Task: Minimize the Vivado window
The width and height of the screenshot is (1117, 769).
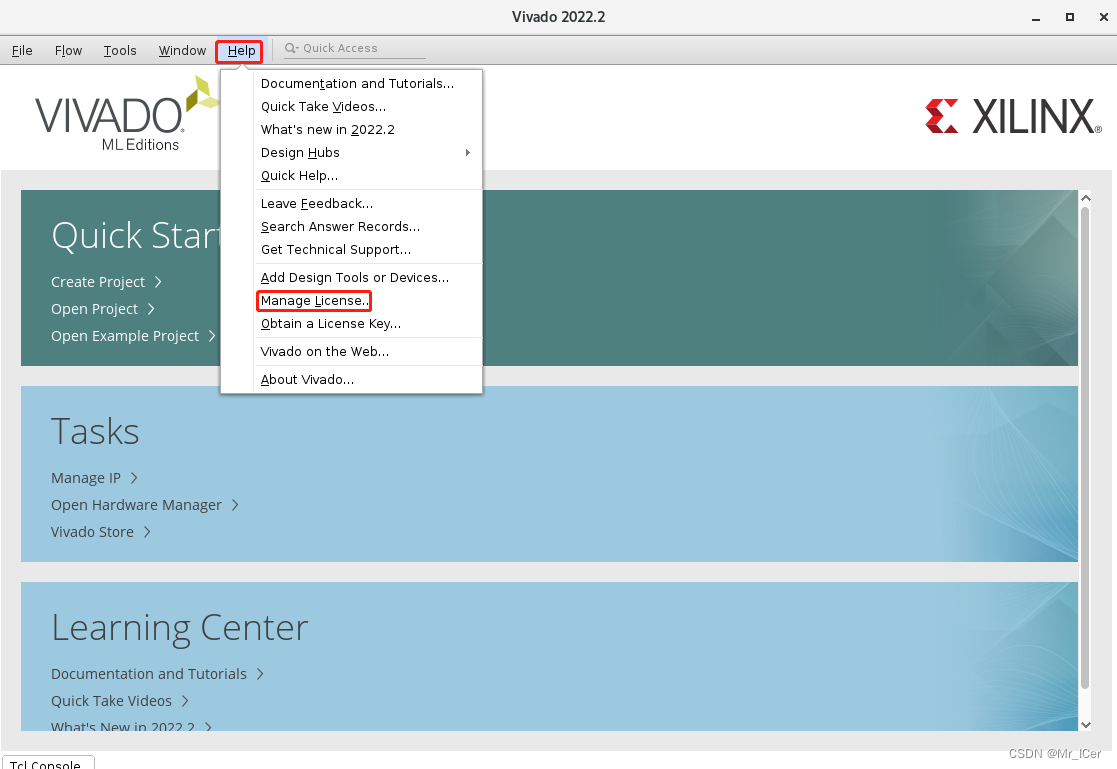Action: click(x=1036, y=18)
